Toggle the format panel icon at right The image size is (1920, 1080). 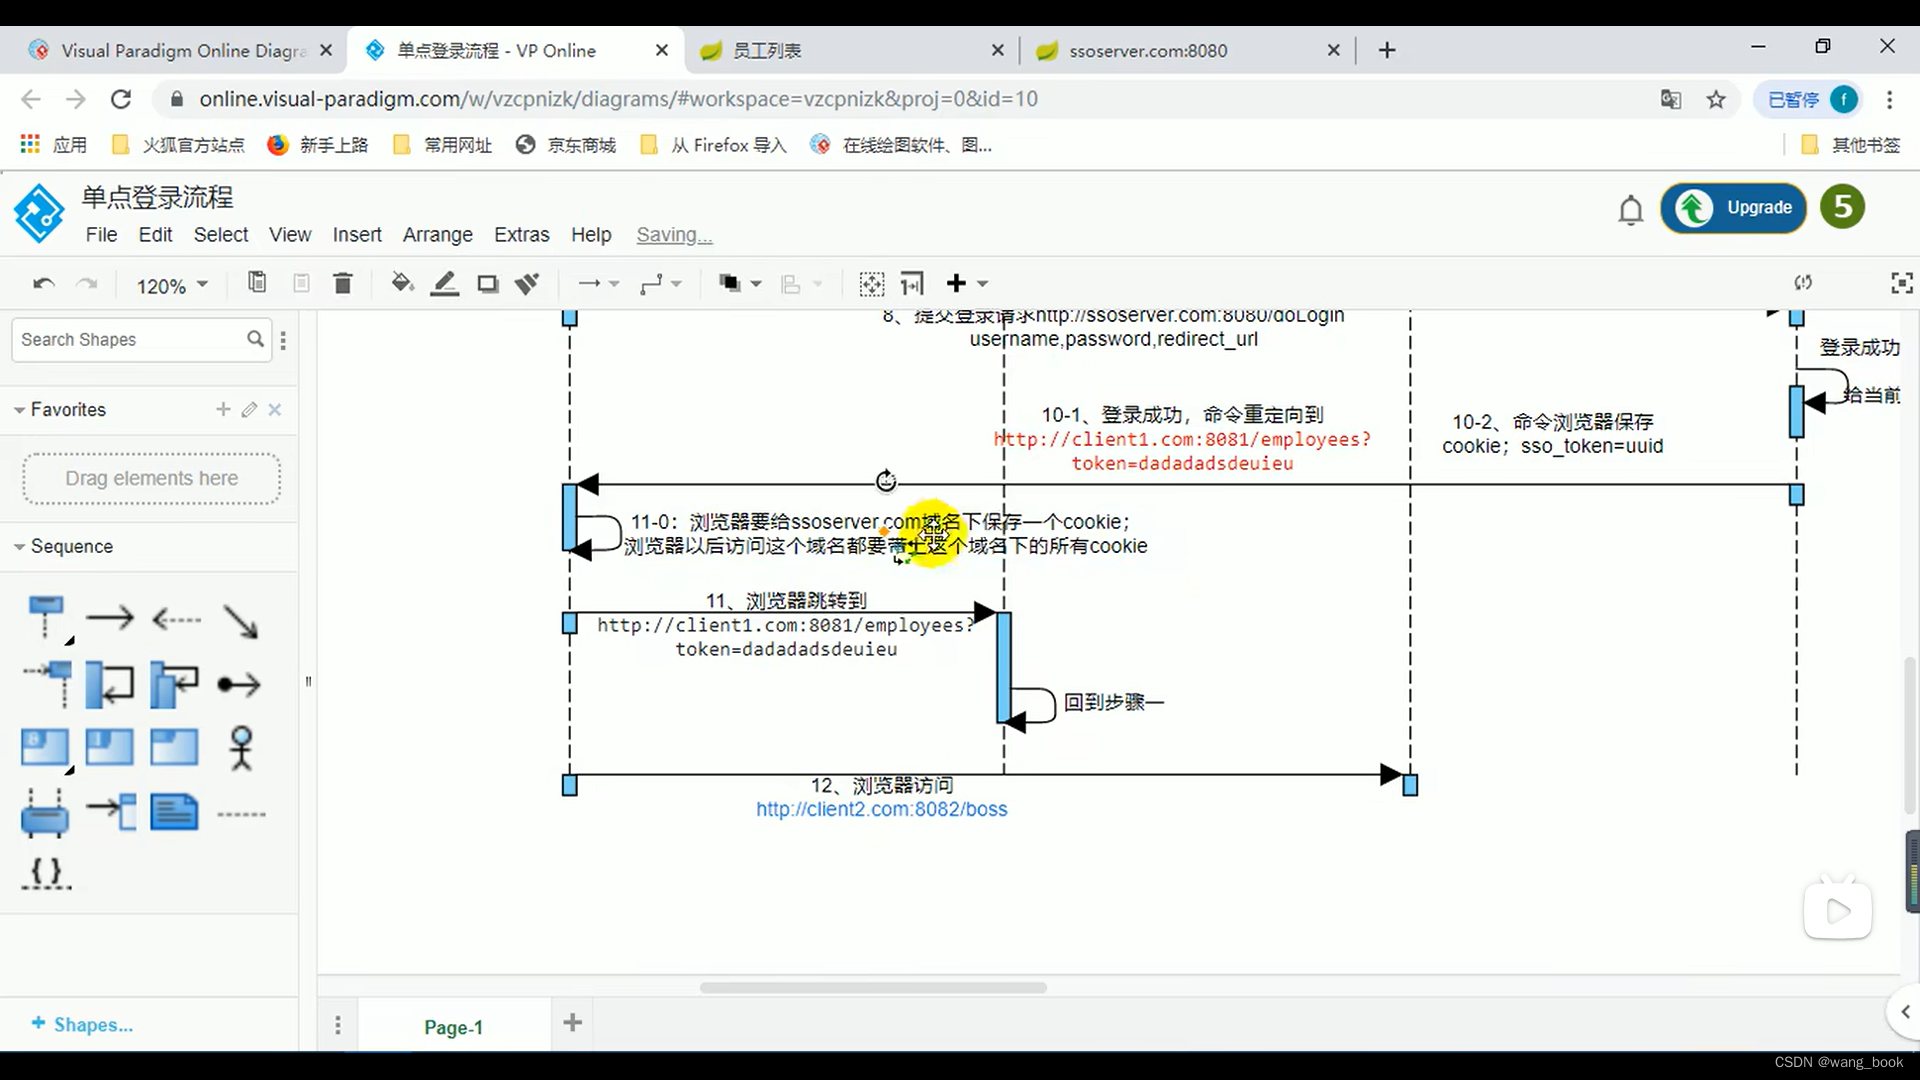click(x=1803, y=283)
